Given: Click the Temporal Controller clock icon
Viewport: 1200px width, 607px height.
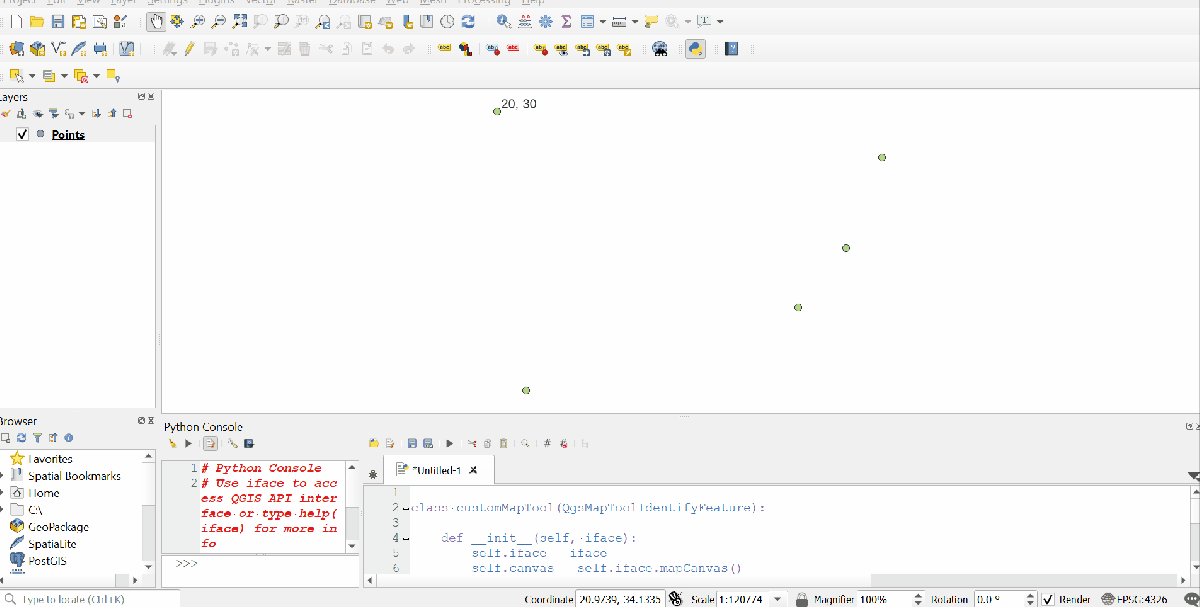Looking at the screenshot, I should pos(448,21).
